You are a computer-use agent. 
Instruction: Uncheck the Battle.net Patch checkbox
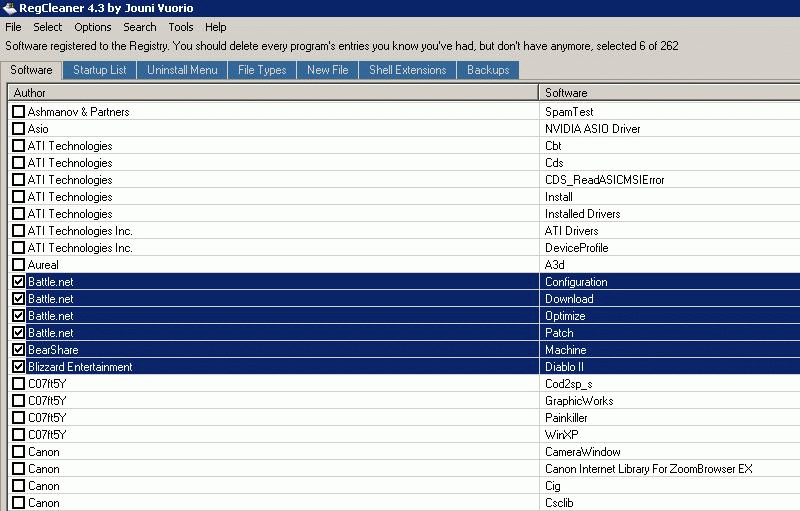pos(18,333)
